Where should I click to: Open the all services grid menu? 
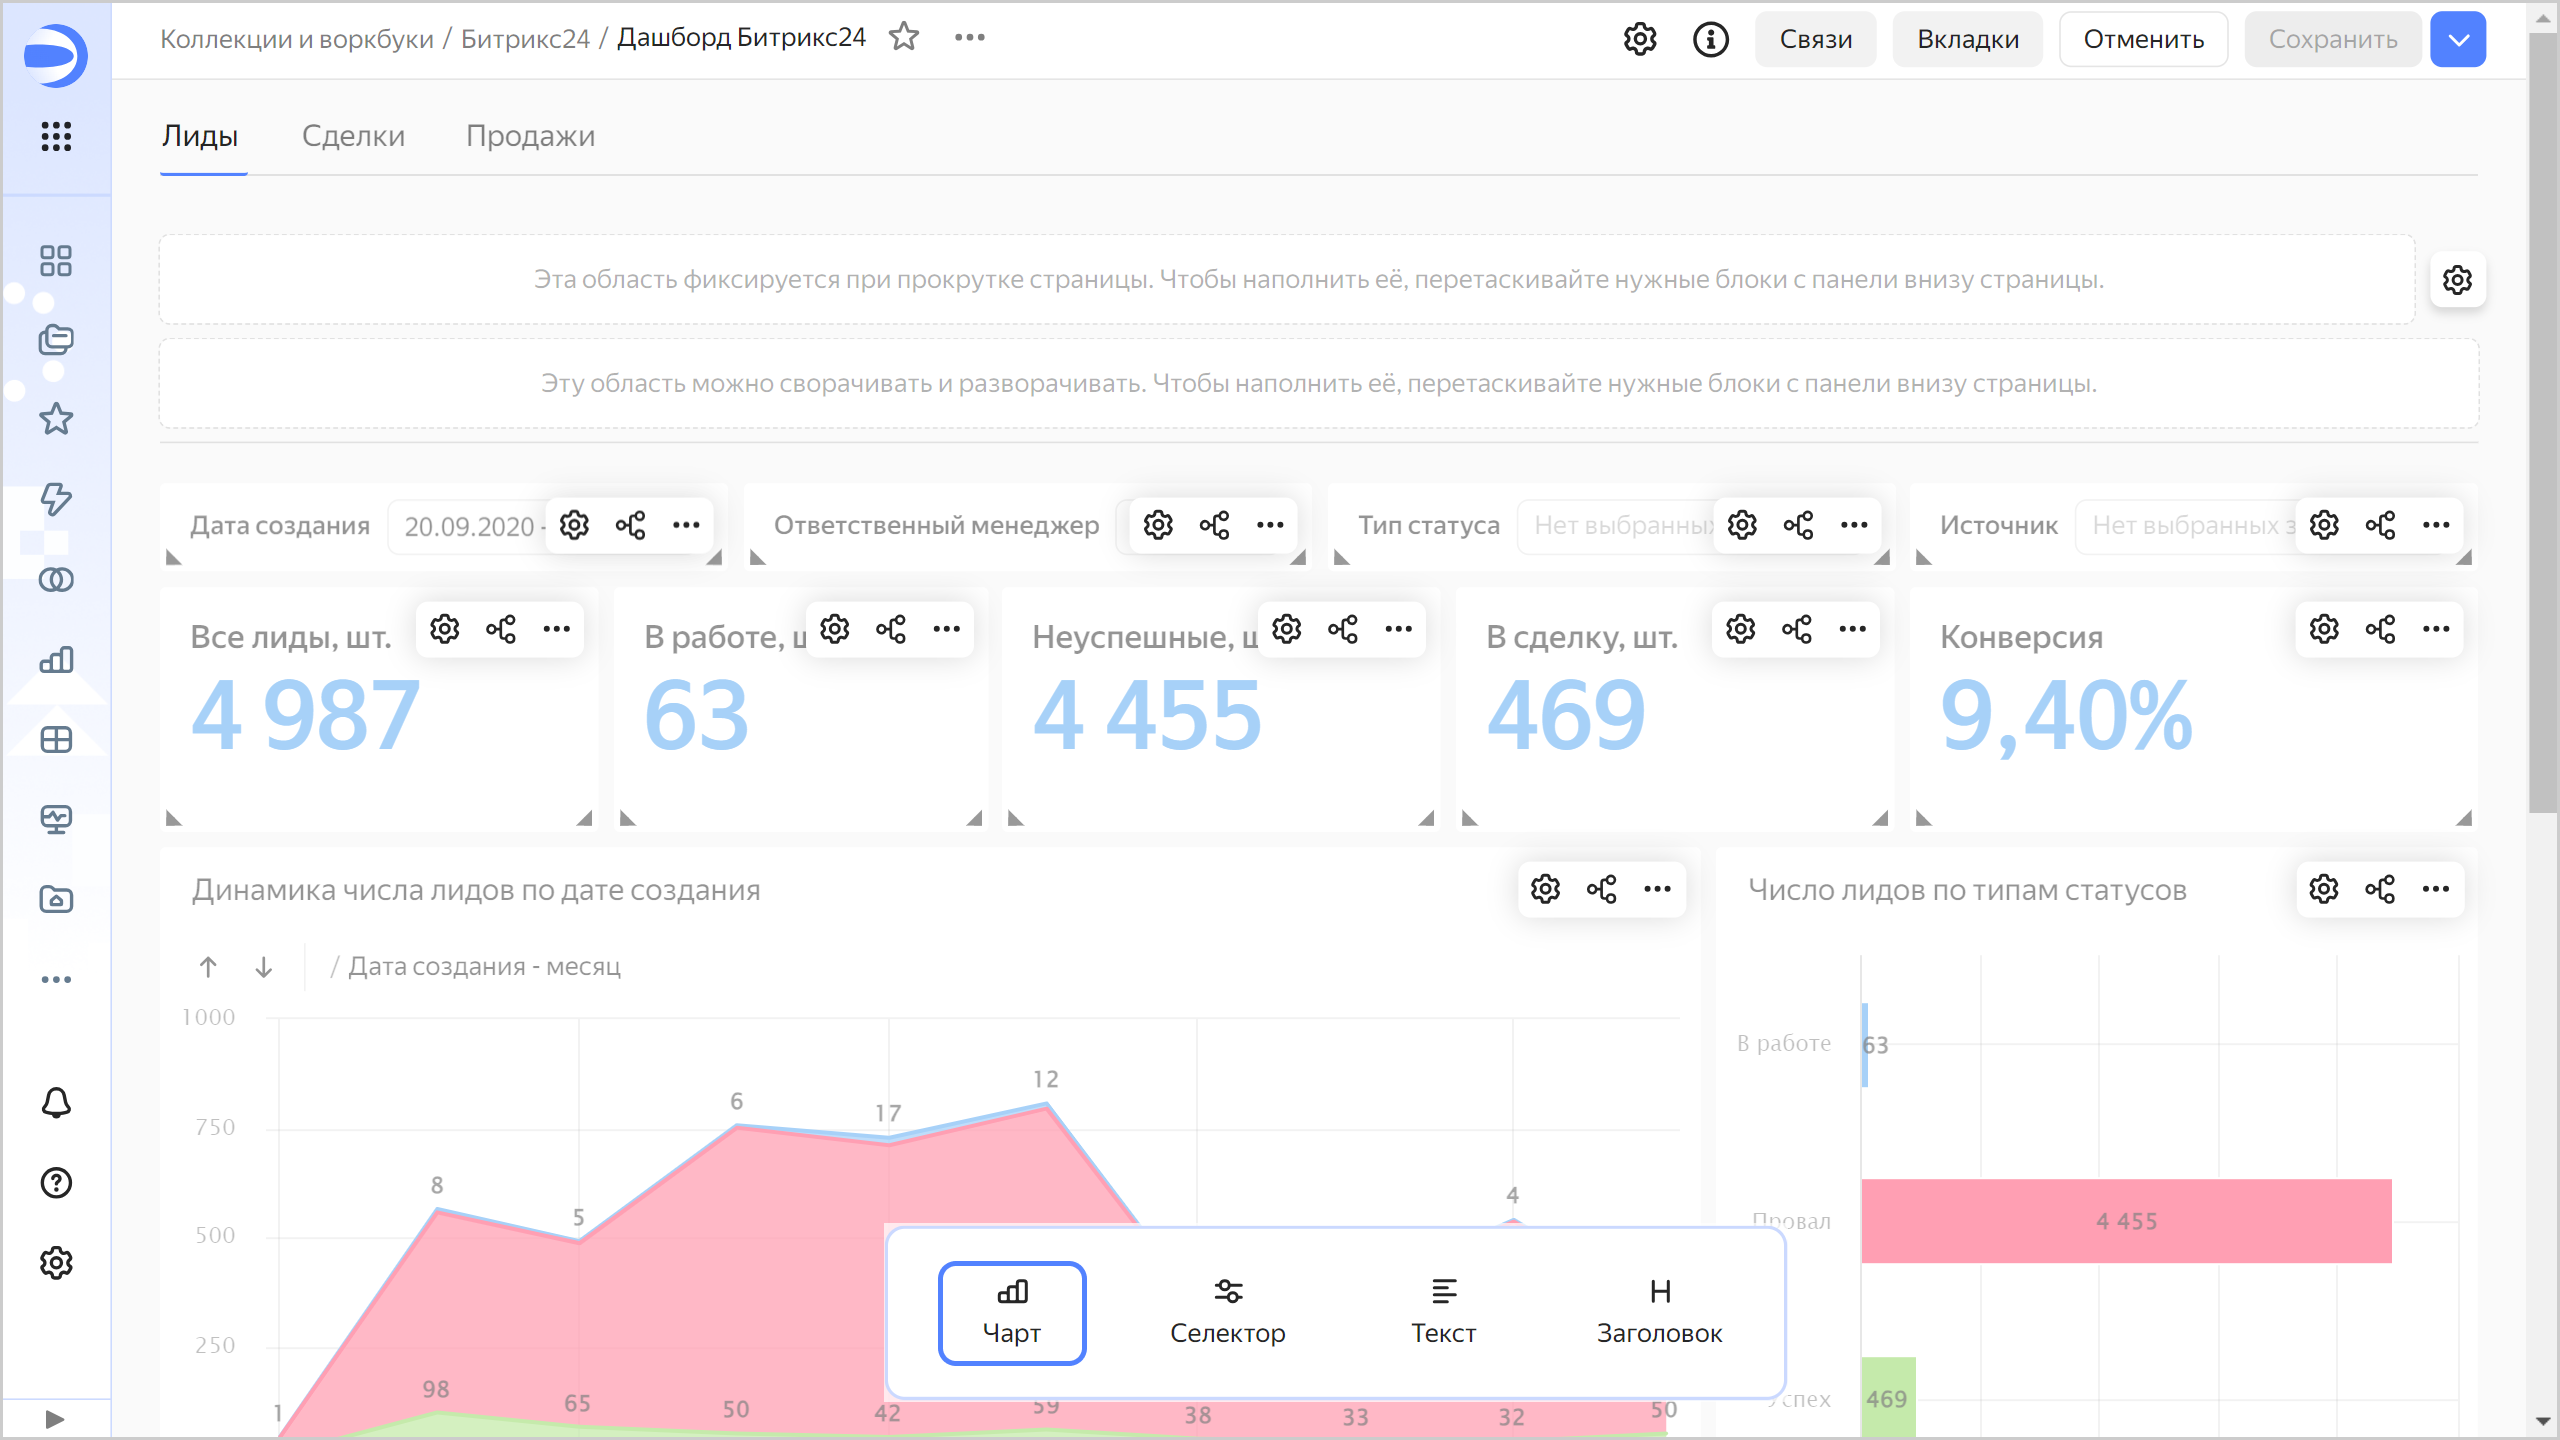coord(56,136)
